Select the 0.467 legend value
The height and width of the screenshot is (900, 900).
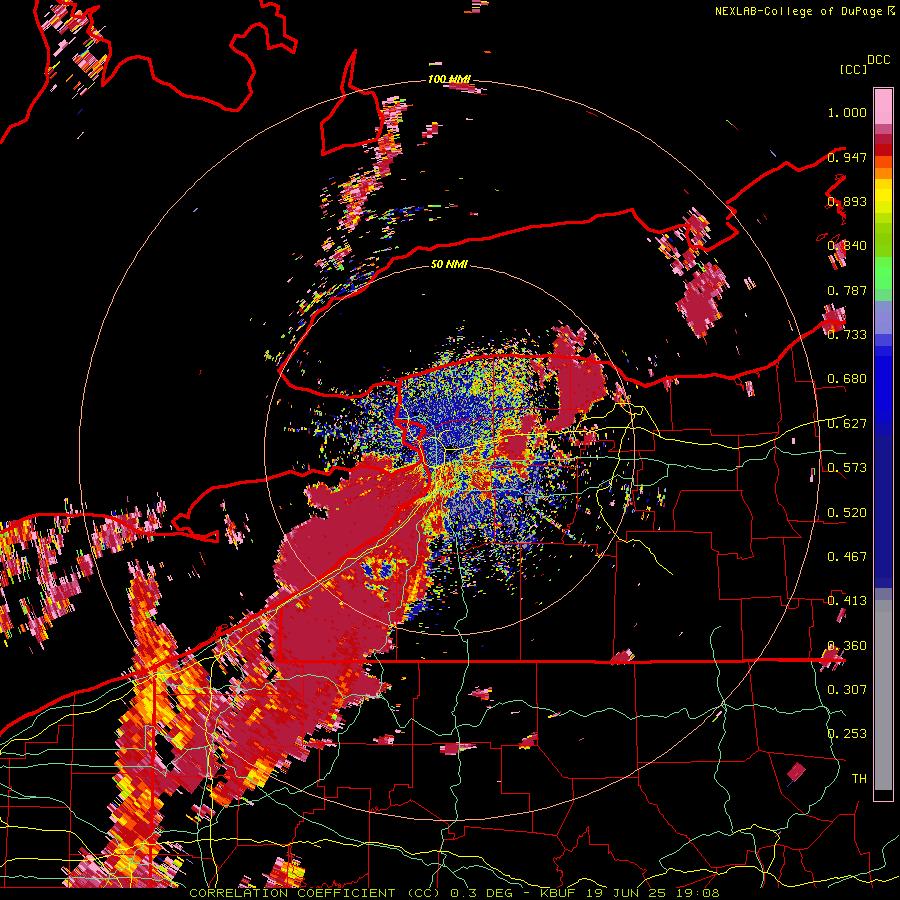point(847,557)
